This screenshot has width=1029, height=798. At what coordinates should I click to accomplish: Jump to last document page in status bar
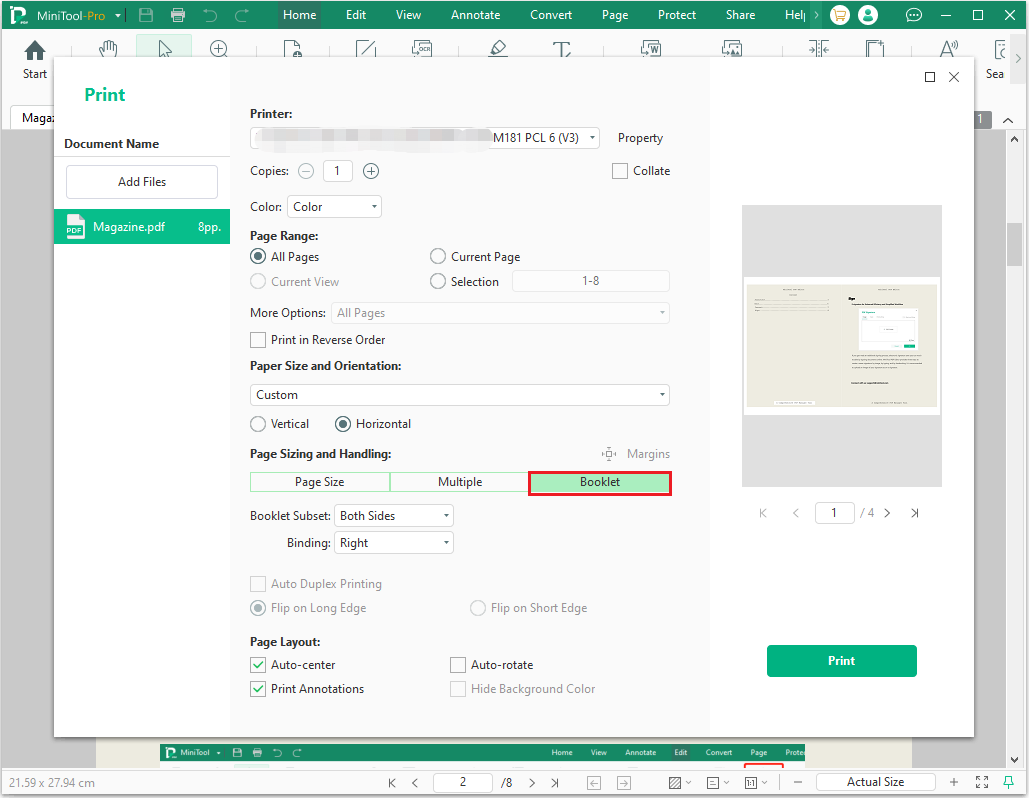tap(555, 782)
